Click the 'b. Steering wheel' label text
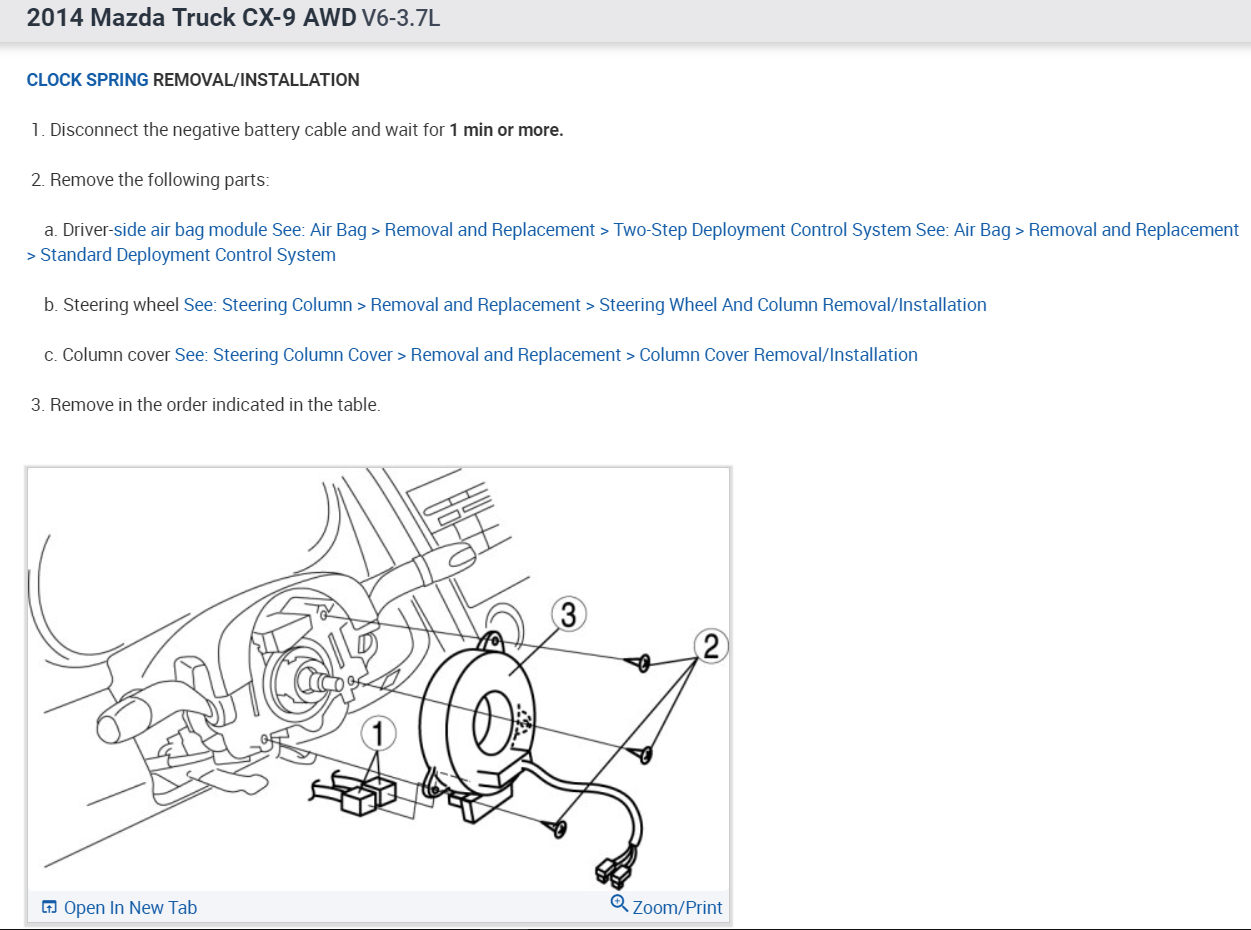Viewport: 1251px width, 930px height. [x=112, y=305]
